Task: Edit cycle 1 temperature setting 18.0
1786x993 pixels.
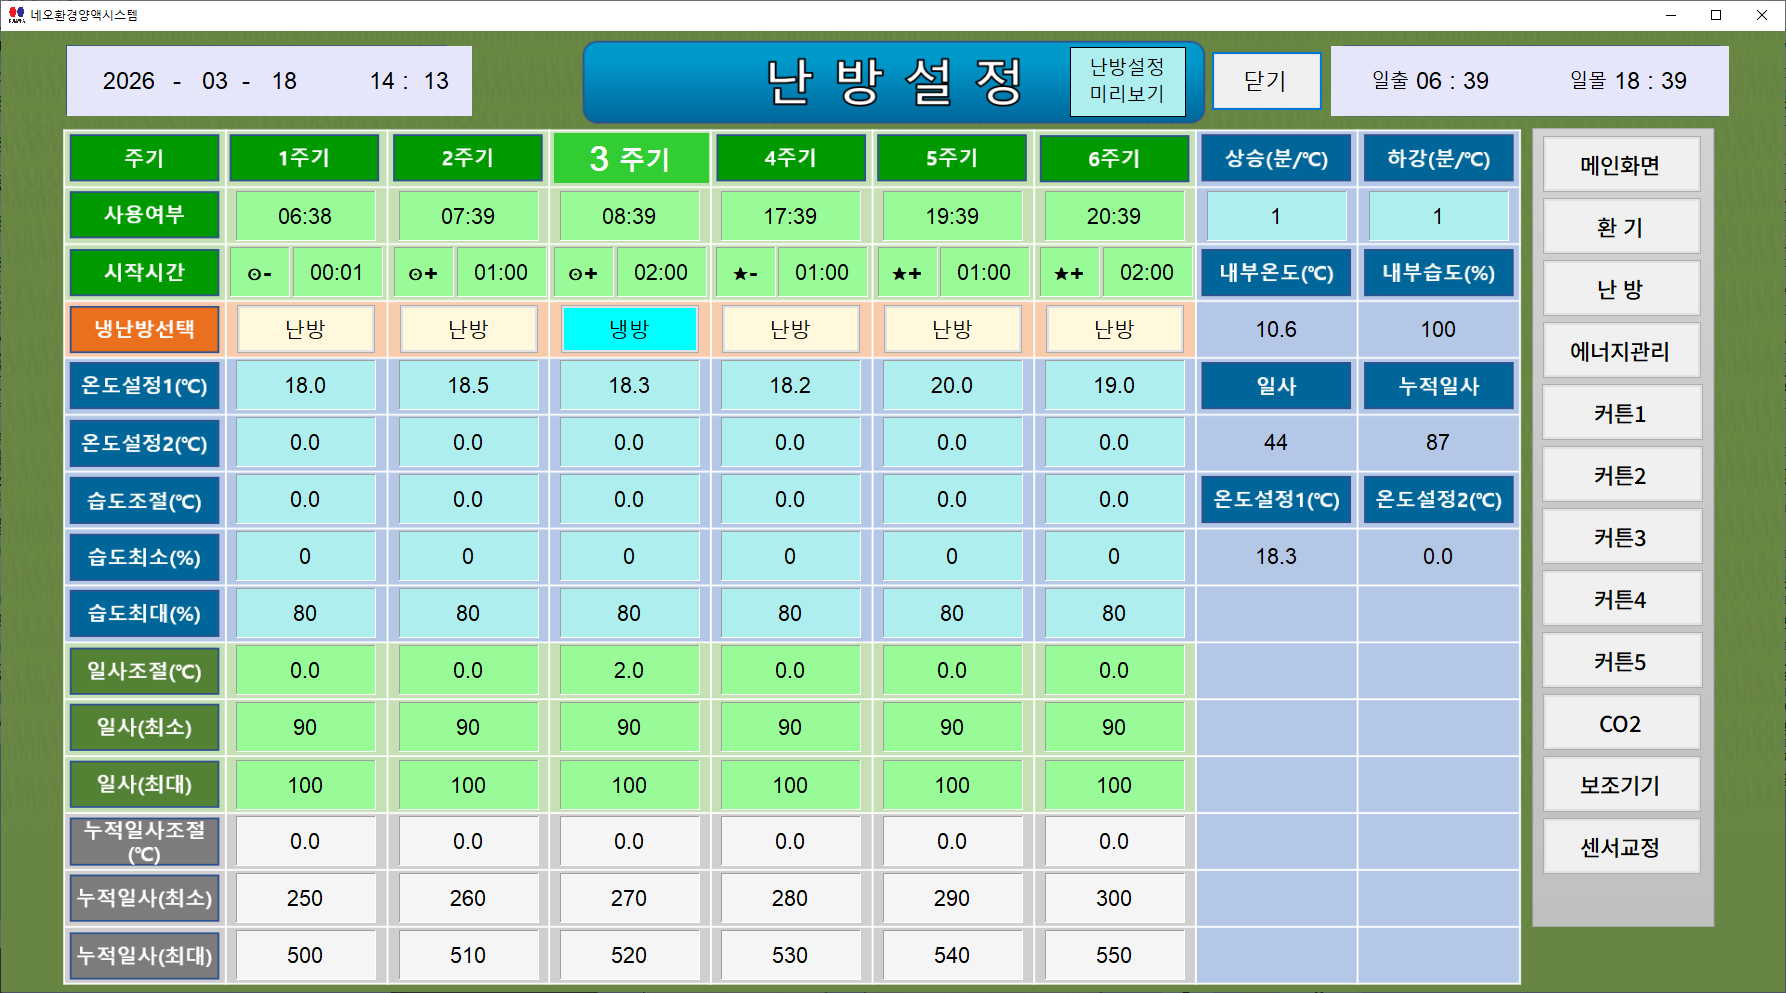Action: (x=305, y=386)
